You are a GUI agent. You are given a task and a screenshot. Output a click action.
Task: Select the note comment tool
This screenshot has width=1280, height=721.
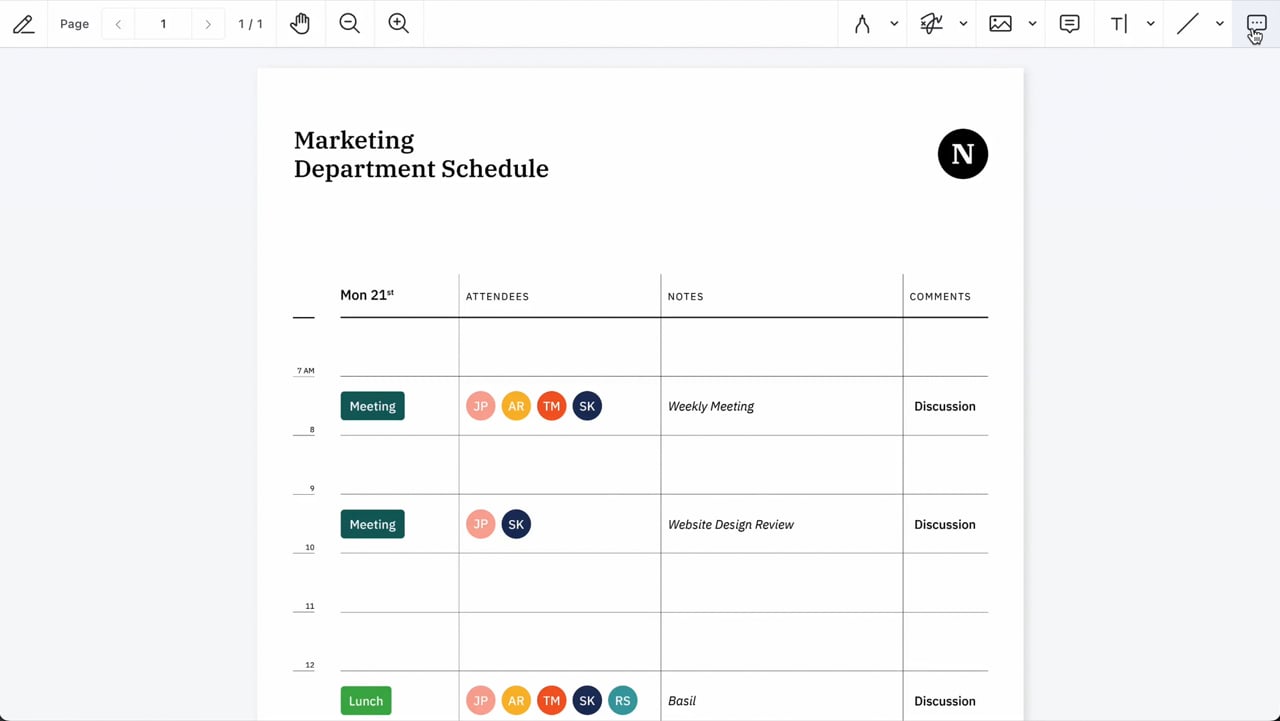point(1069,24)
